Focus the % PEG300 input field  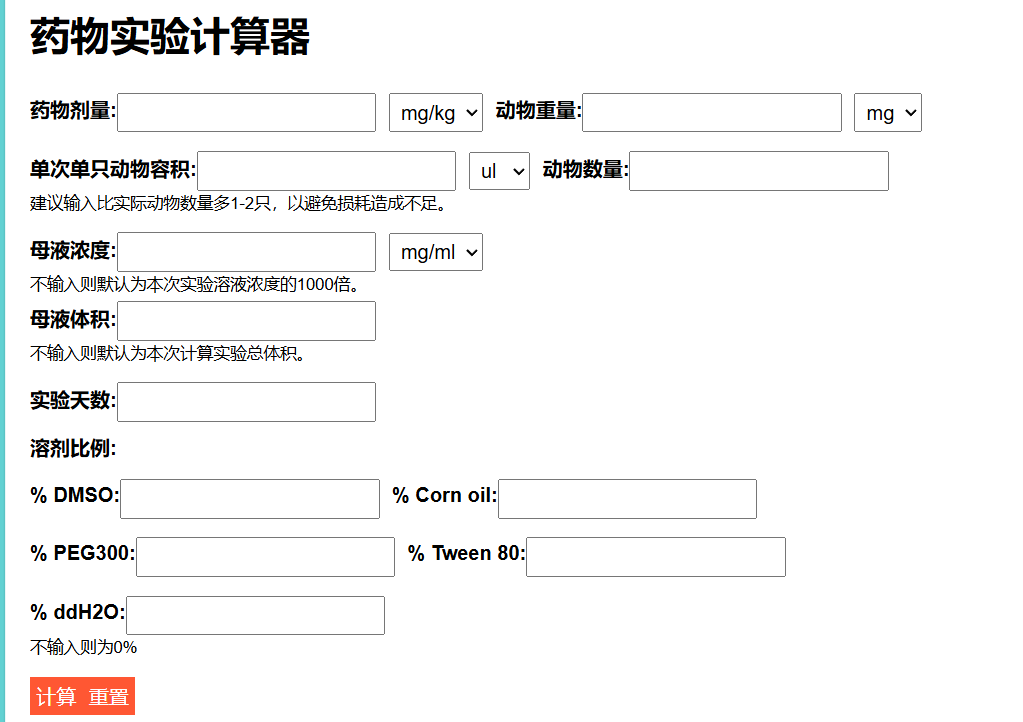click(265, 557)
